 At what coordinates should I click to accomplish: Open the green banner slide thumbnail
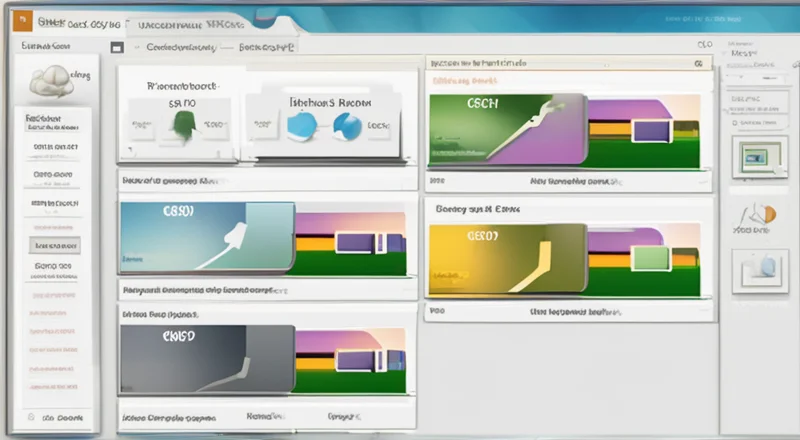[x=507, y=130]
